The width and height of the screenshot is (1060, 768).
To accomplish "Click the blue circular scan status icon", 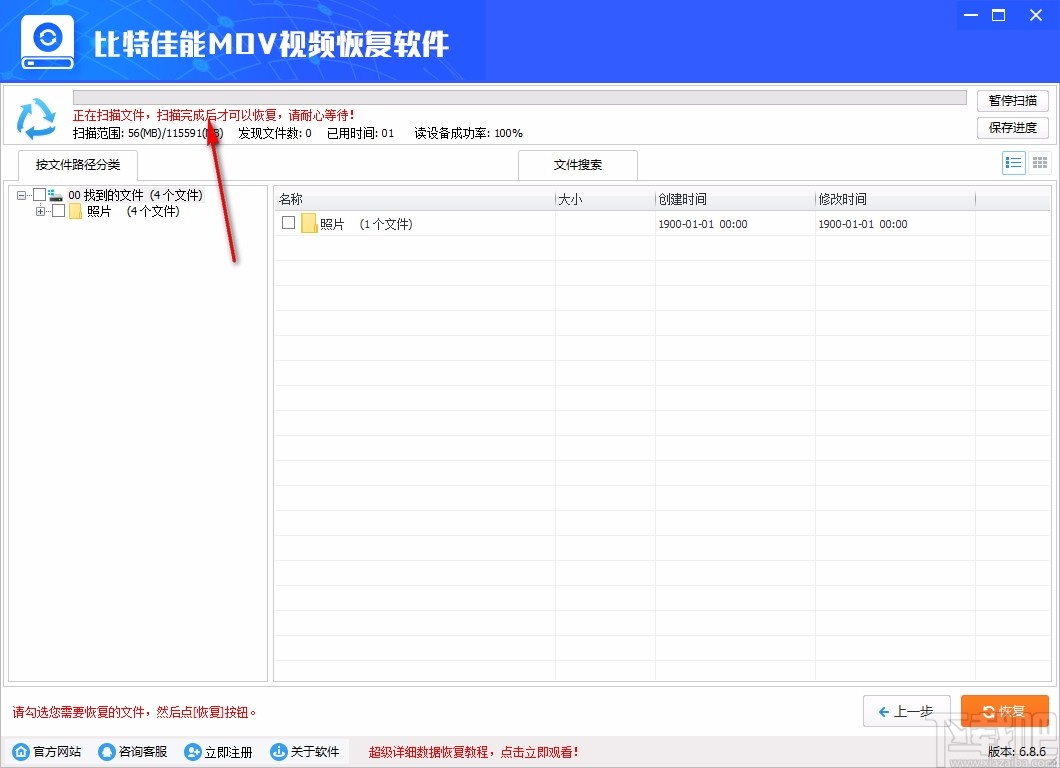I will pos(37,117).
